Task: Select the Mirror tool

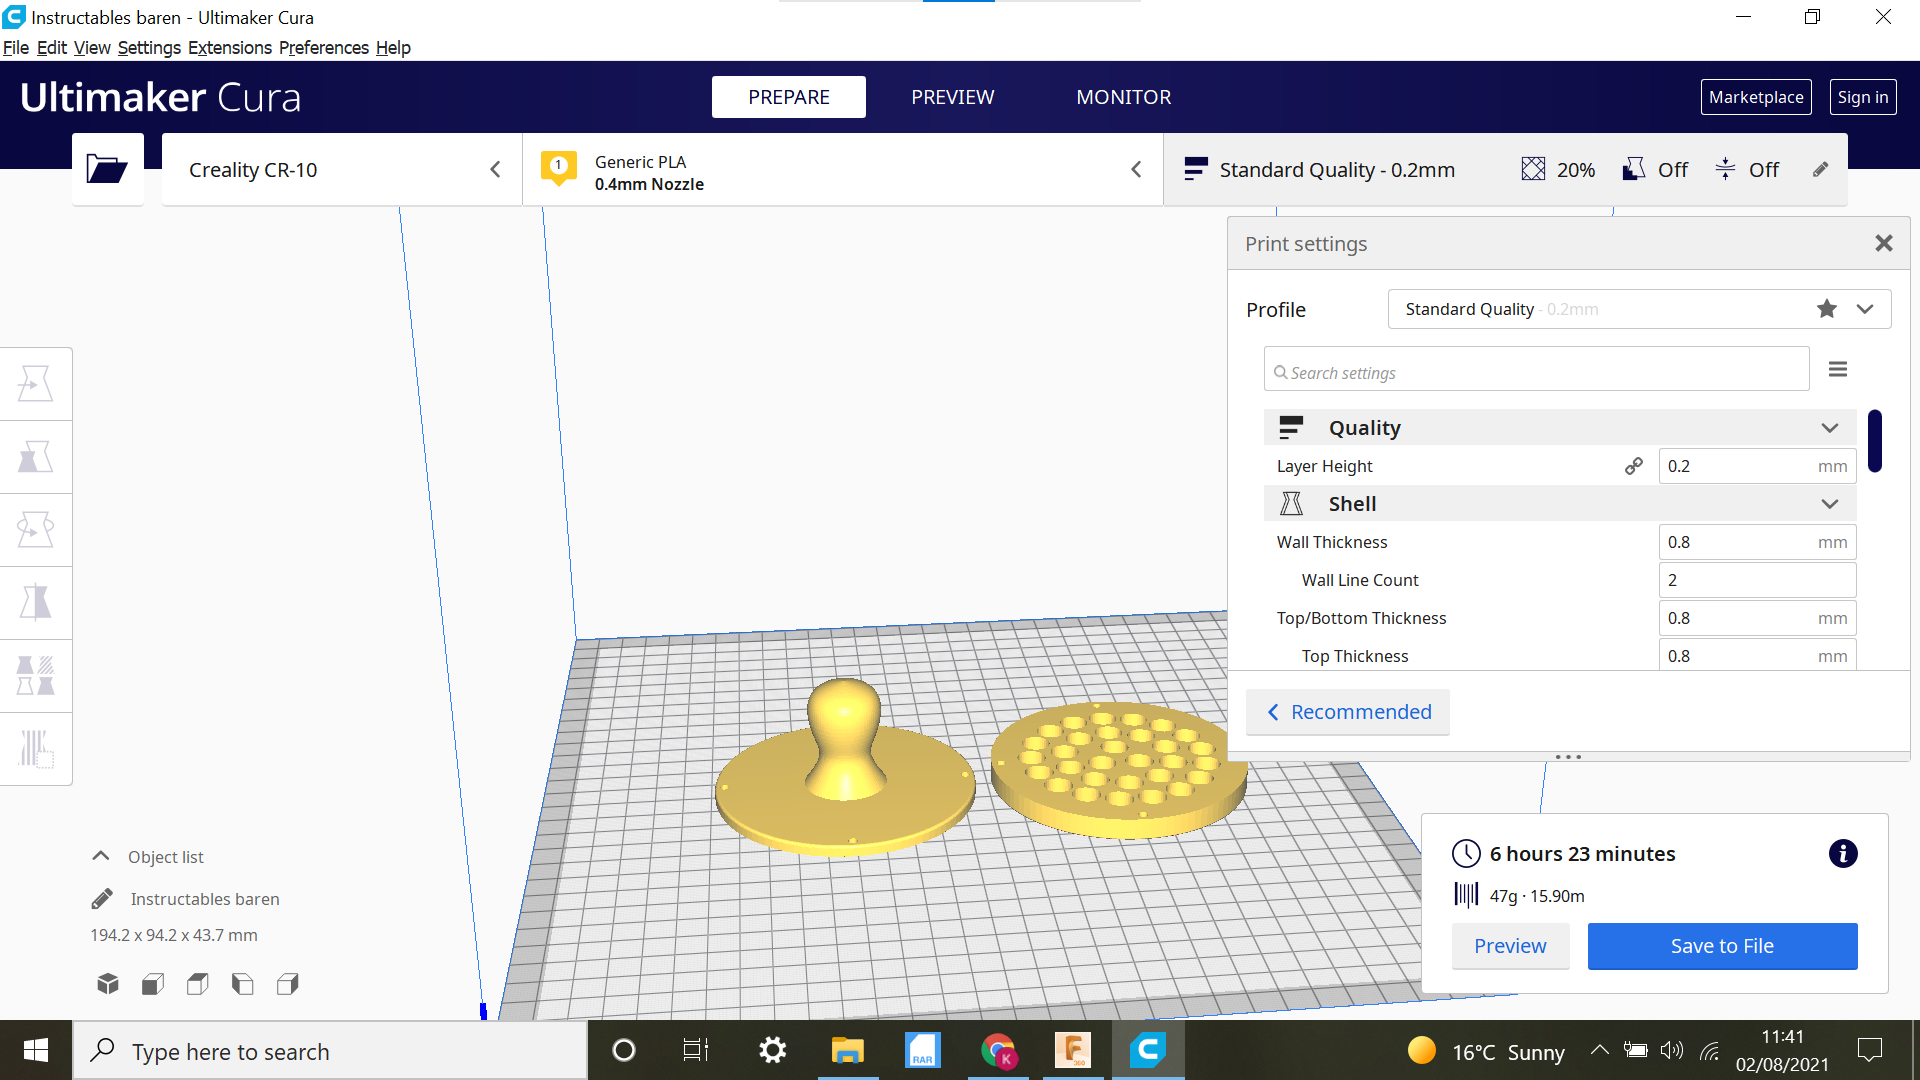Action: click(36, 602)
